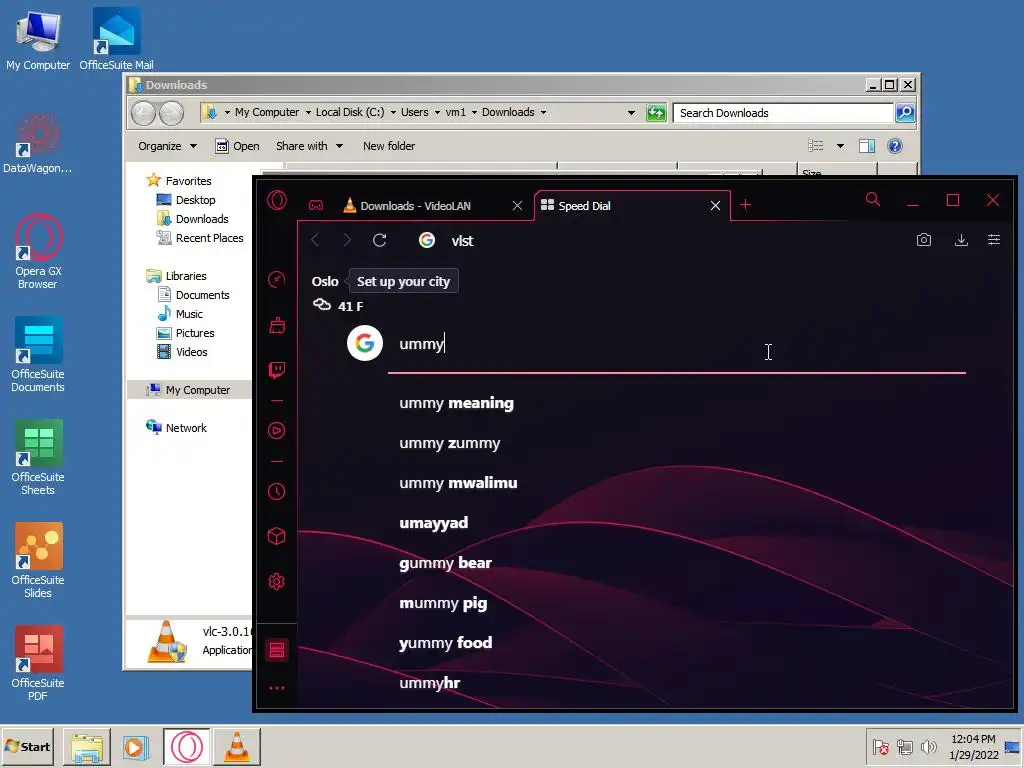Open the volume icon in system tray
This screenshot has height=768, width=1024.
(928, 746)
